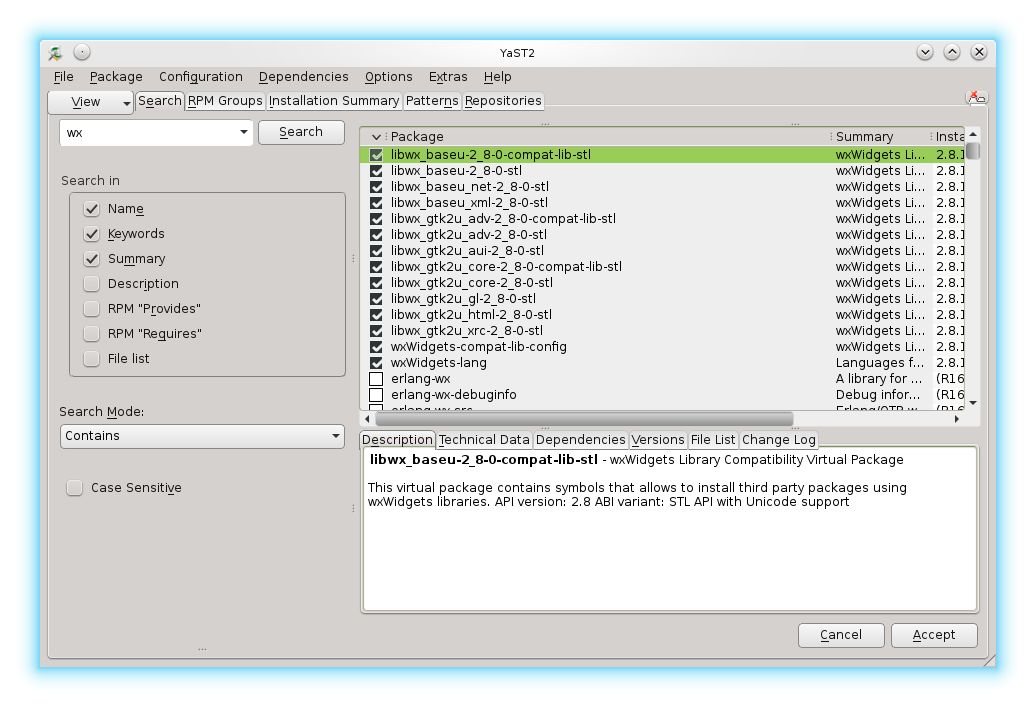The image size is (1036, 707).
Task: Click the vertical scrollbar thumb of package list
Action: coord(973,151)
